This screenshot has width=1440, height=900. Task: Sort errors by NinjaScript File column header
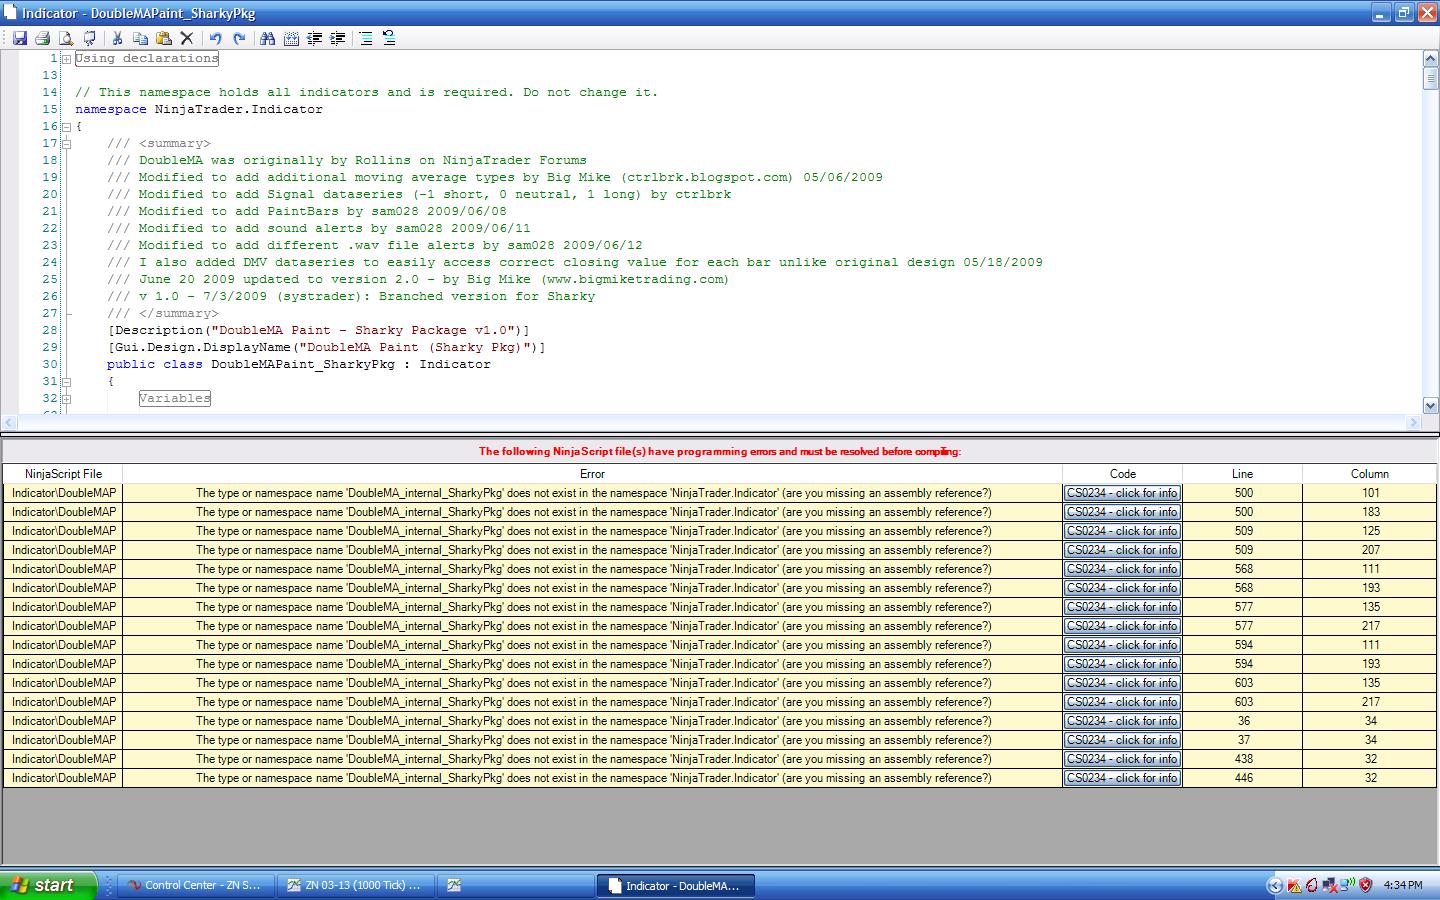click(63, 474)
